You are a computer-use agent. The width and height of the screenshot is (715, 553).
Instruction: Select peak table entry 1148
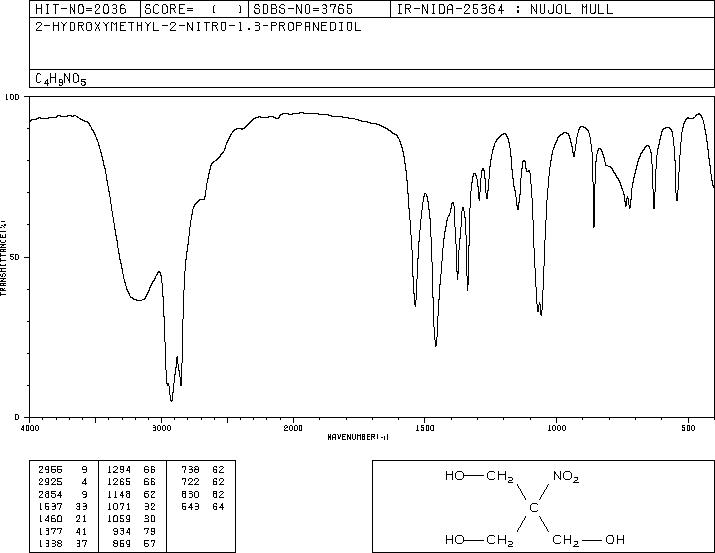(x=119, y=494)
